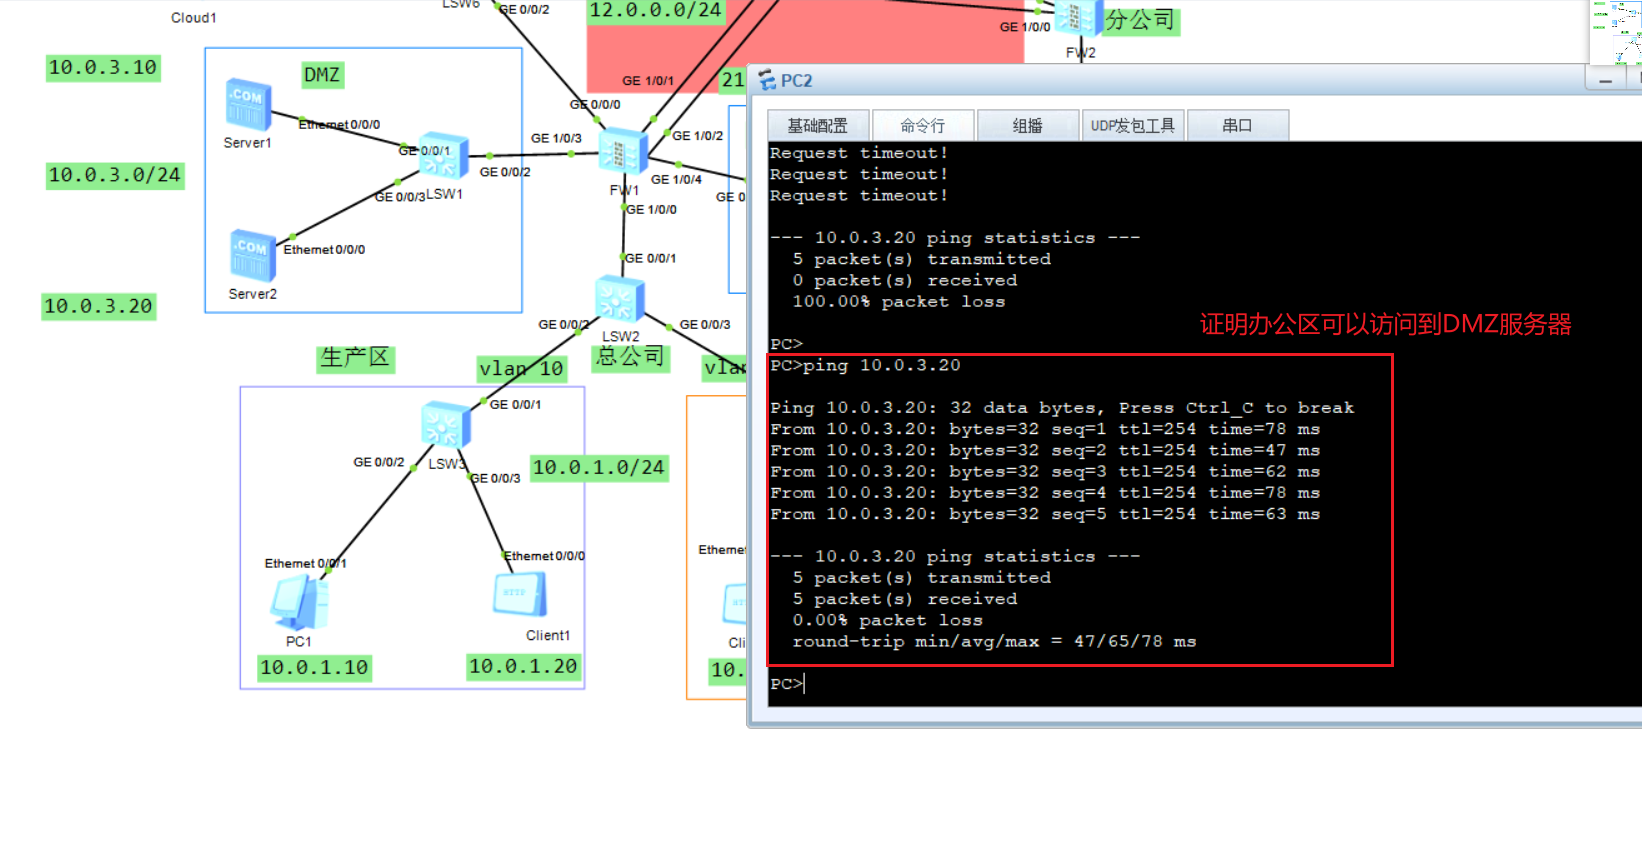Screen dimensions: 1642x843
Task: Click the vlan 10 label
Action: [521, 369]
